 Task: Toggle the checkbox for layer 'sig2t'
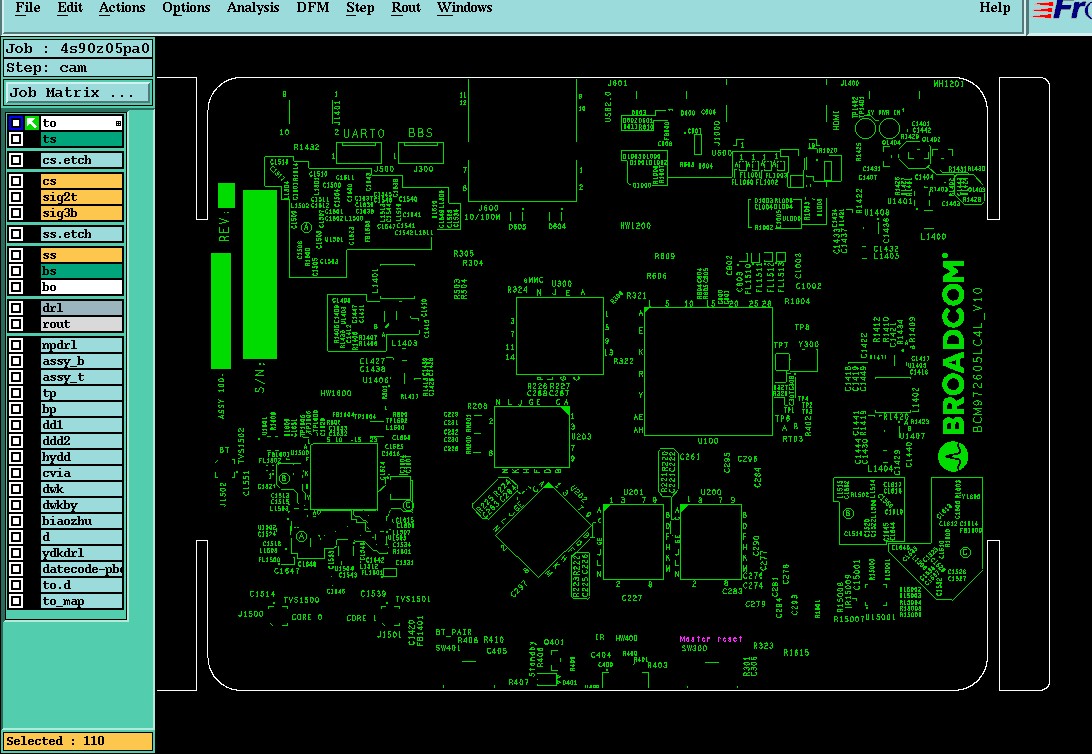coord(16,197)
